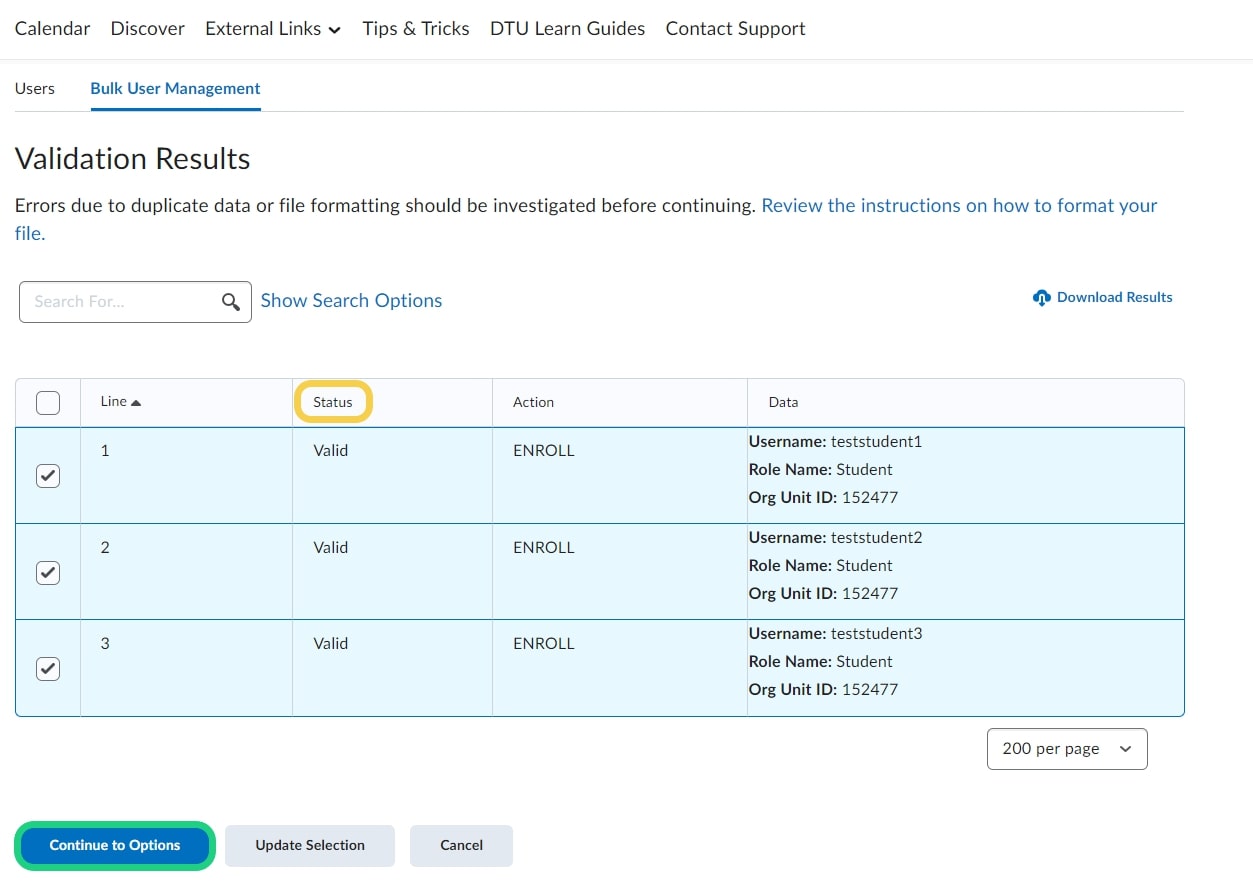Viewport: 1253px width, 882px height.
Task: Open the Calendar nav item
Action: 52,29
